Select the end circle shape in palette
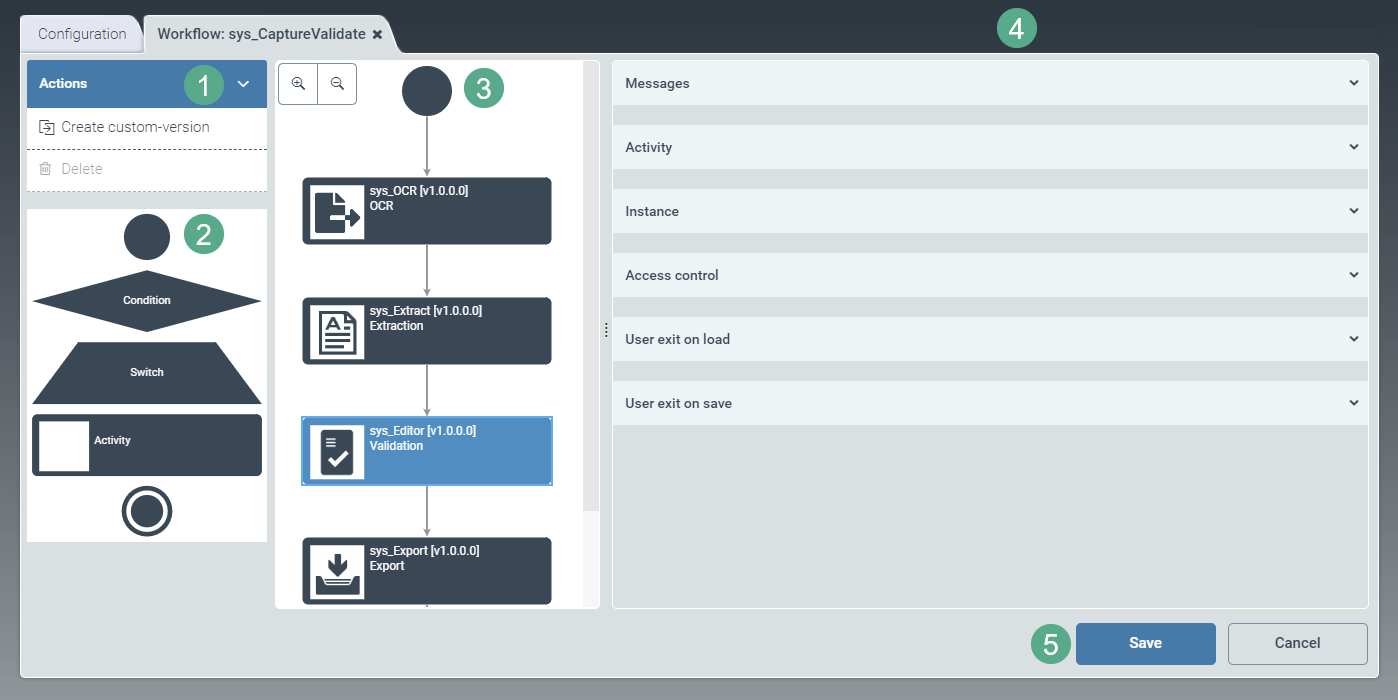 point(146,511)
